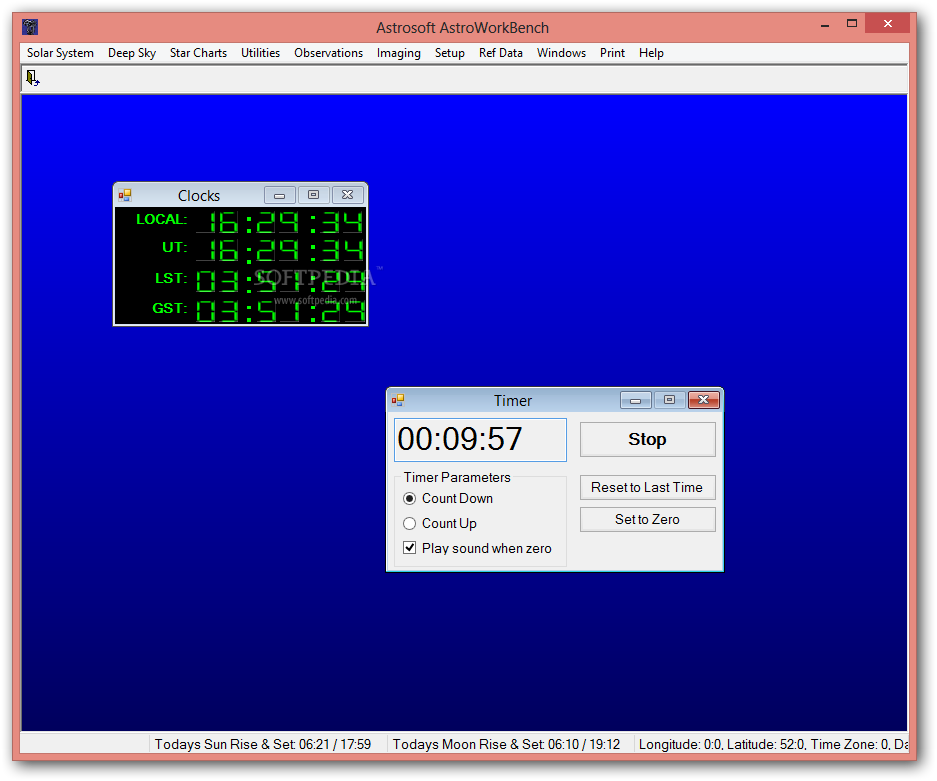
Task: Click the LST clock readout
Action: point(280,280)
